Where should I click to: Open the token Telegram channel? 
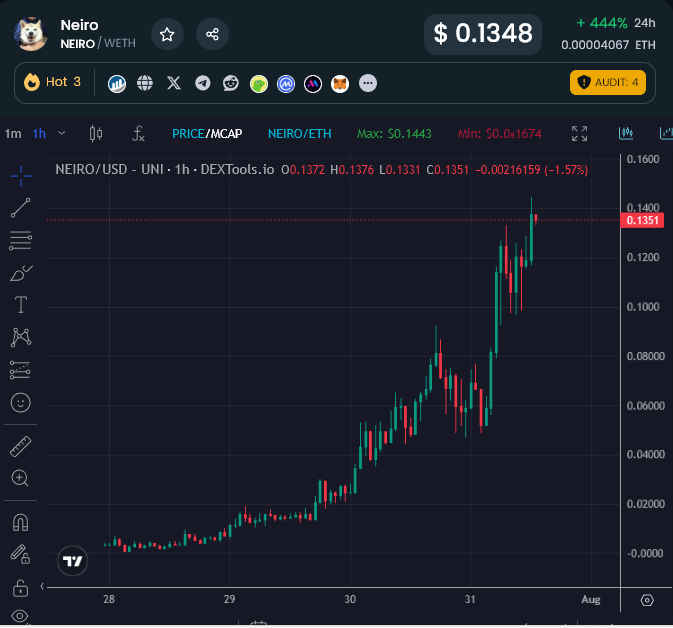click(x=203, y=83)
